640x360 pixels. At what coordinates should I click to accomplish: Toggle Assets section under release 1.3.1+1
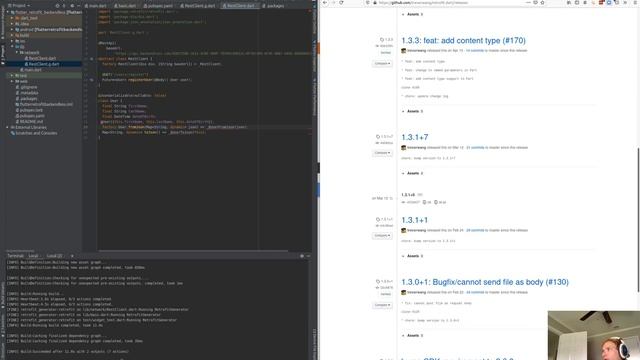pos(412,256)
